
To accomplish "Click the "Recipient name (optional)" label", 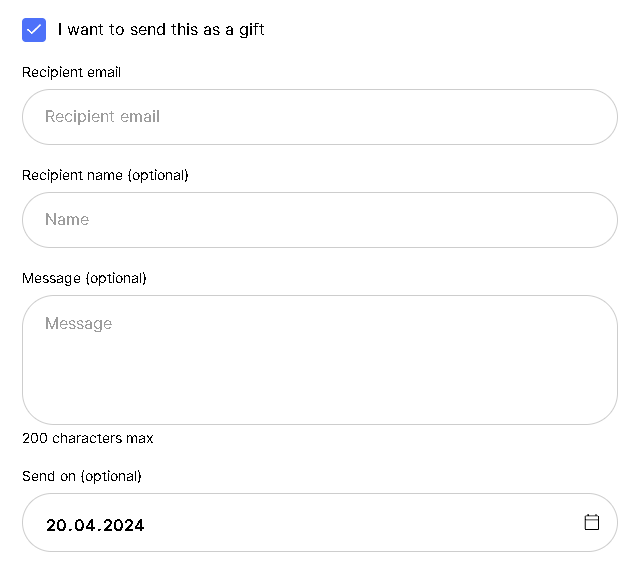I will pyautogui.click(x=105, y=175).
